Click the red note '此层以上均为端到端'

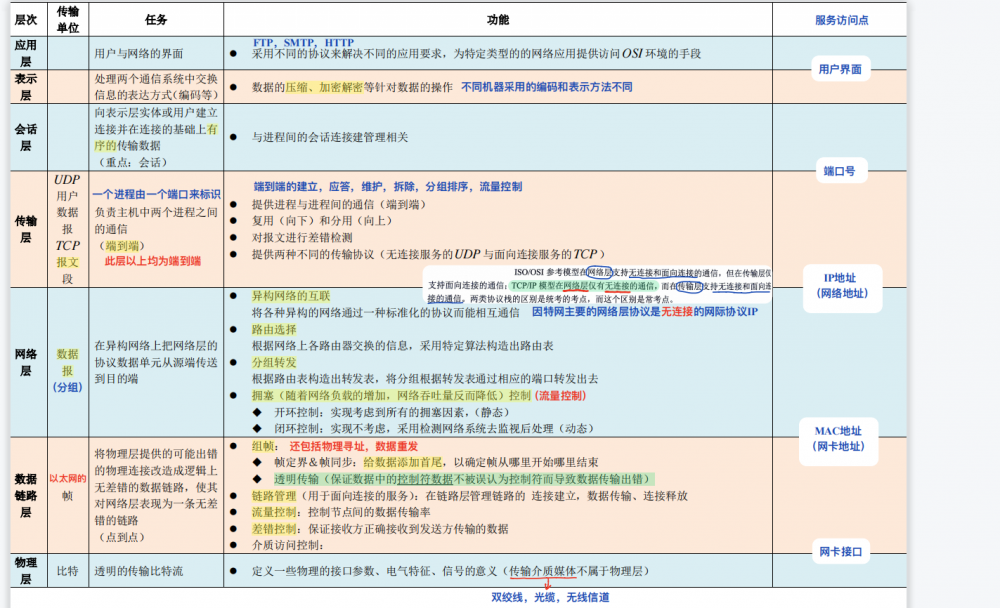152,261
